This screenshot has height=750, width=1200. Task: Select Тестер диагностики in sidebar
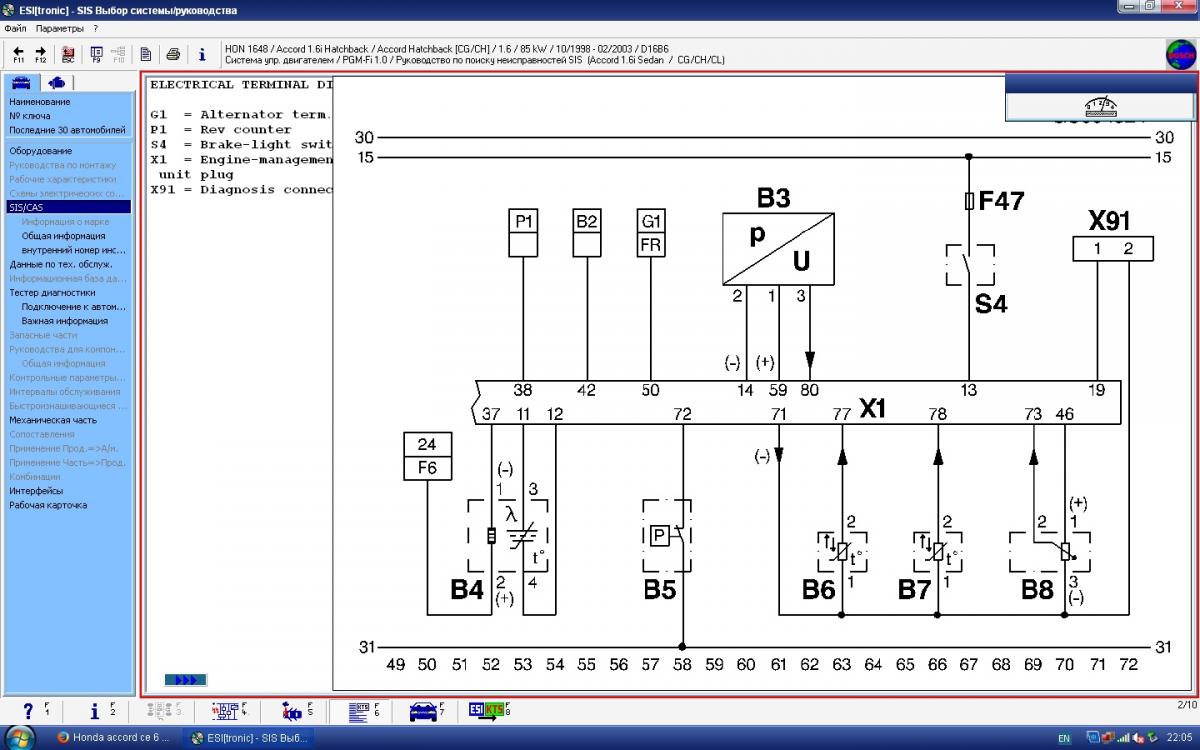[52, 293]
